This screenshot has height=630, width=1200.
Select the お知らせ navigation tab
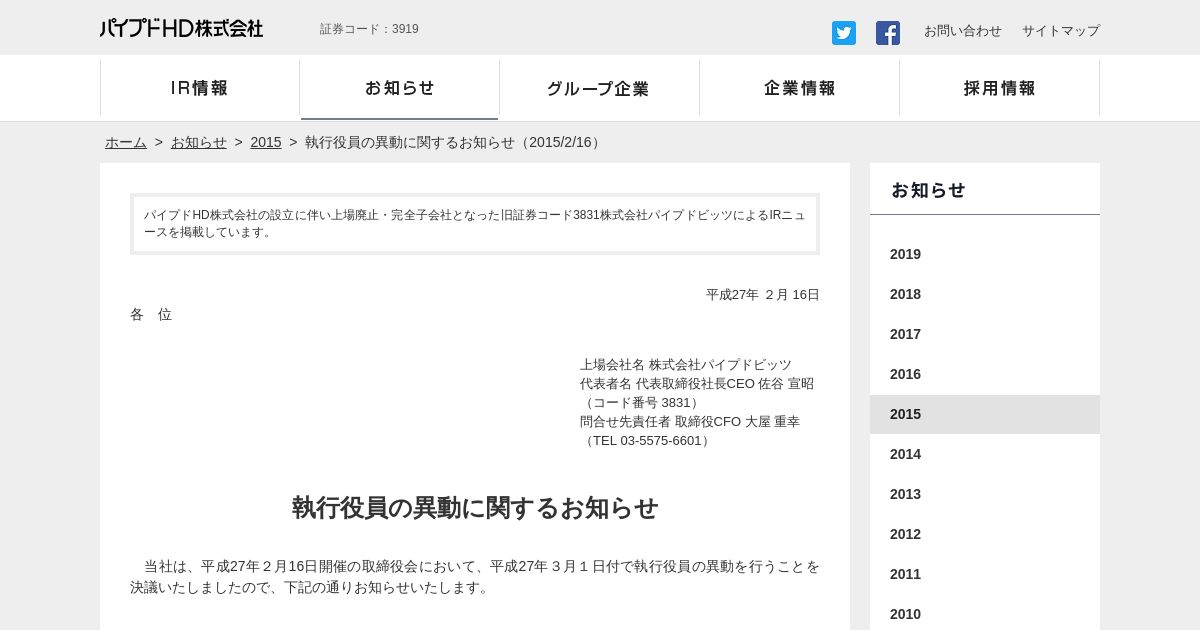pos(400,88)
